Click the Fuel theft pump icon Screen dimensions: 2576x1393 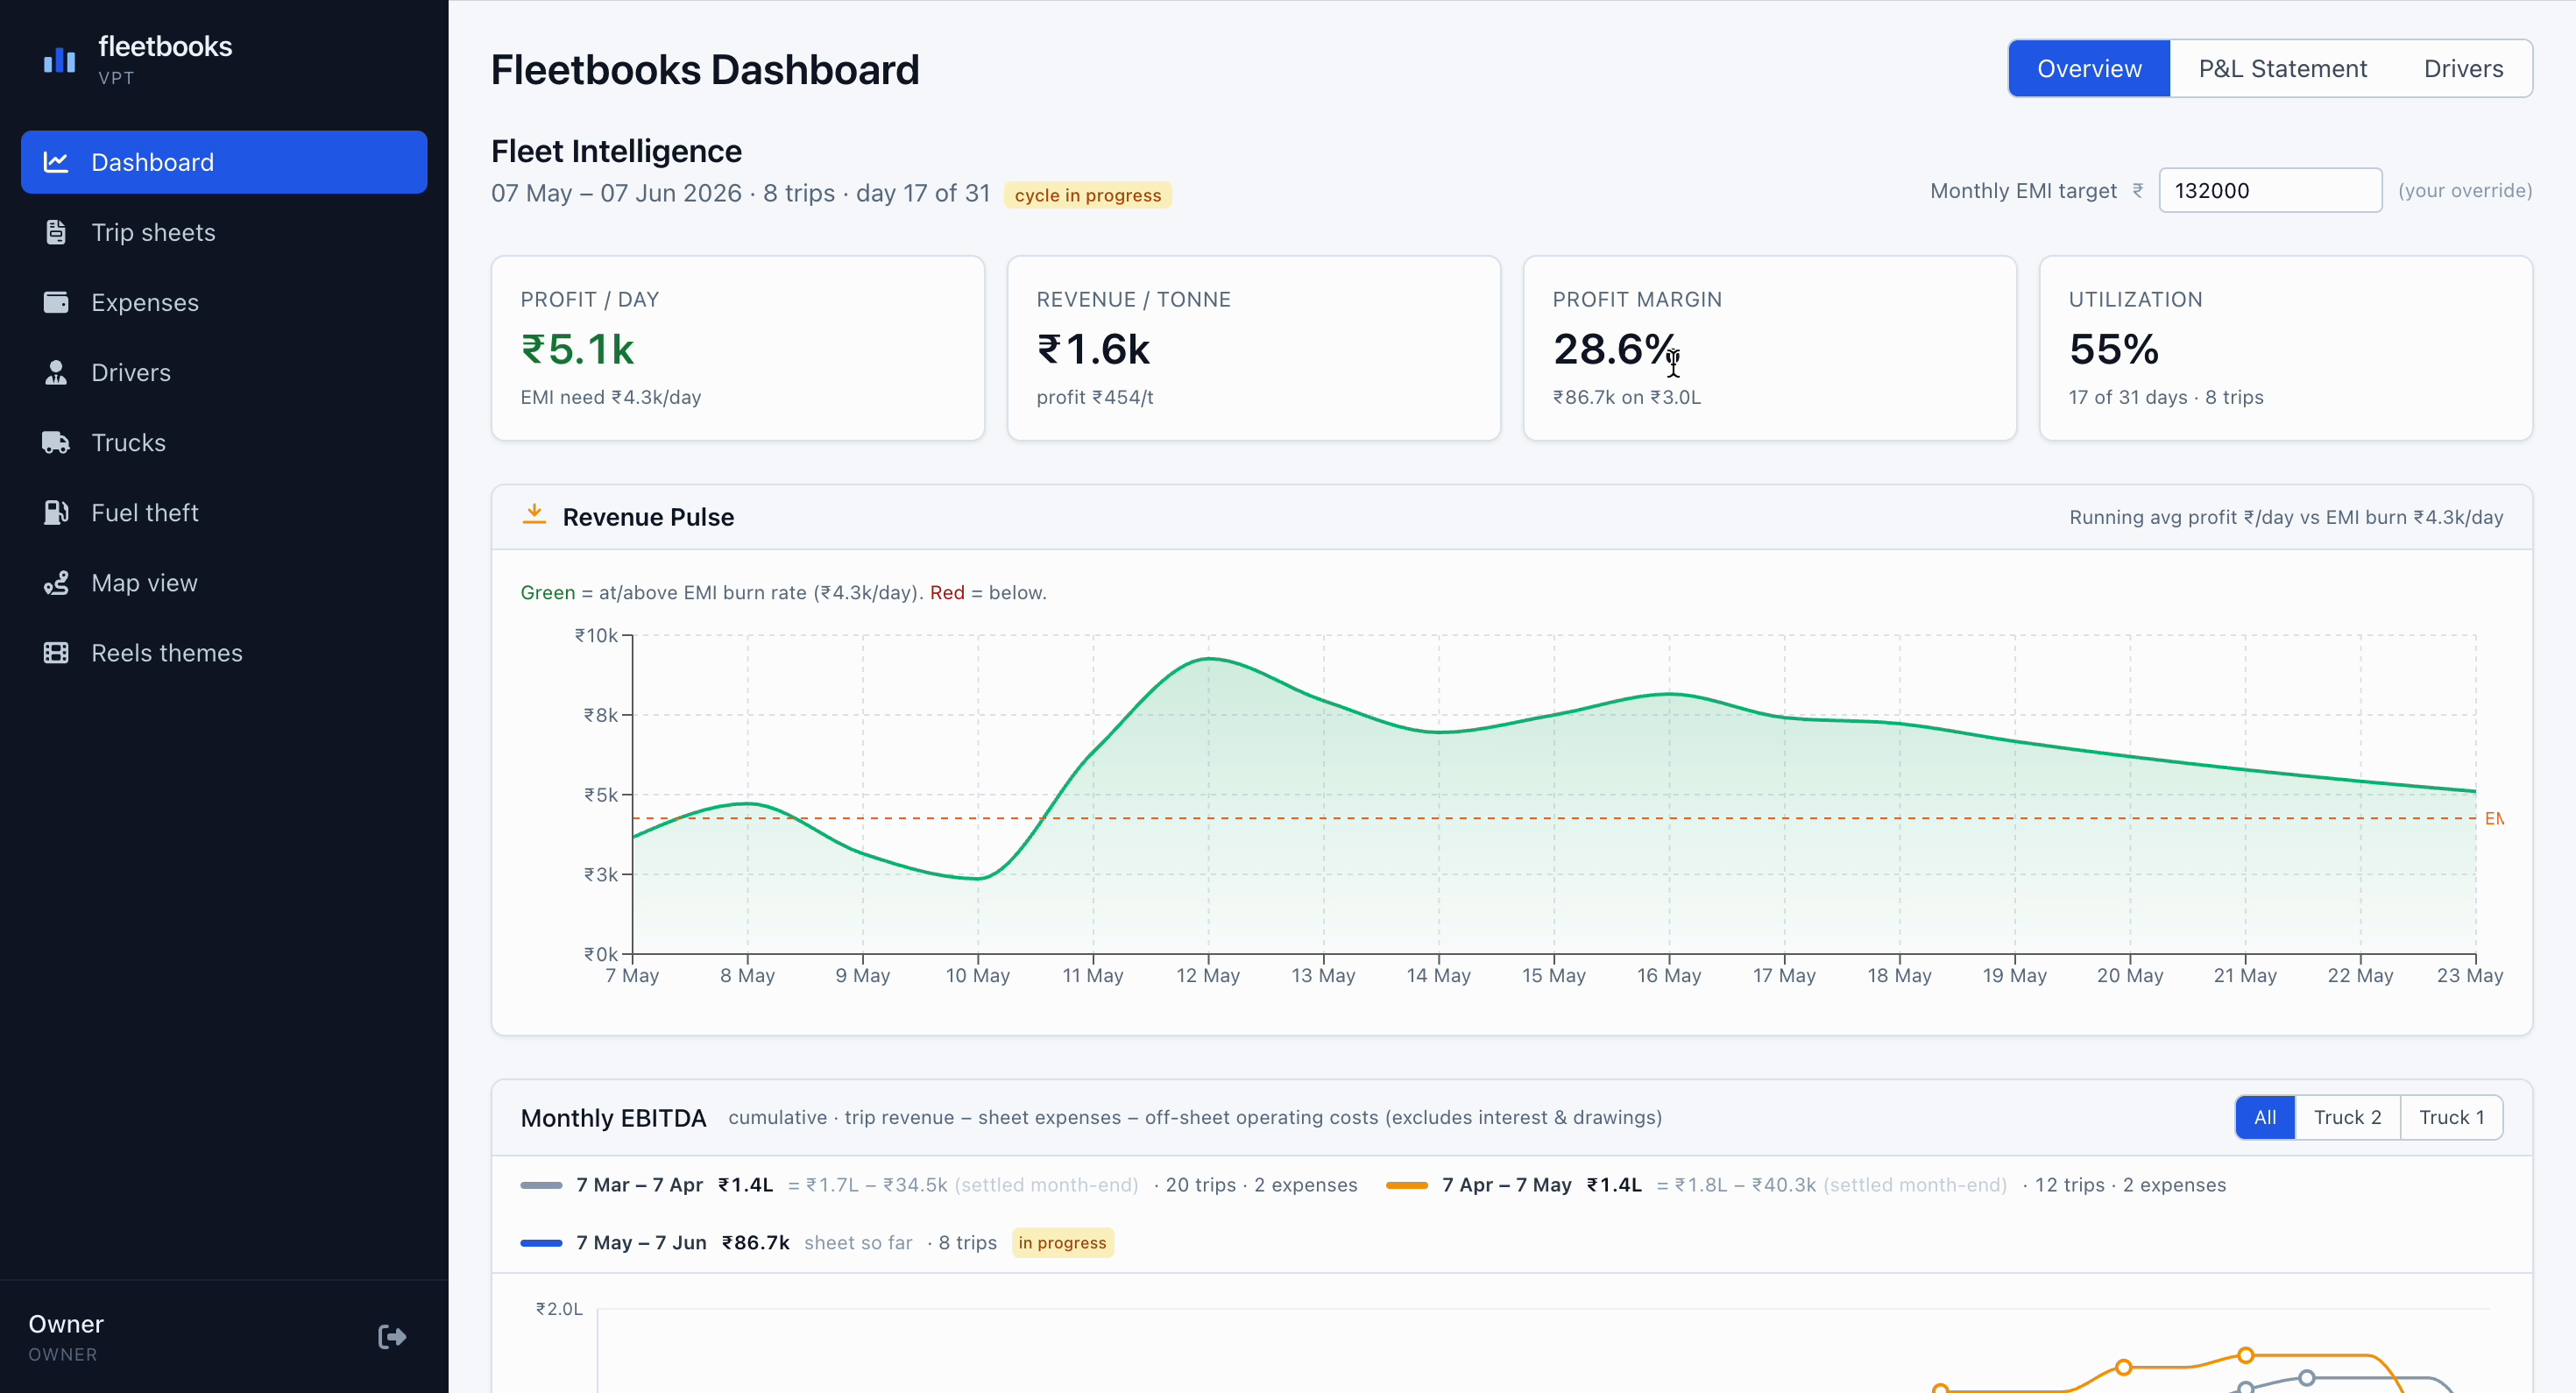click(56, 512)
